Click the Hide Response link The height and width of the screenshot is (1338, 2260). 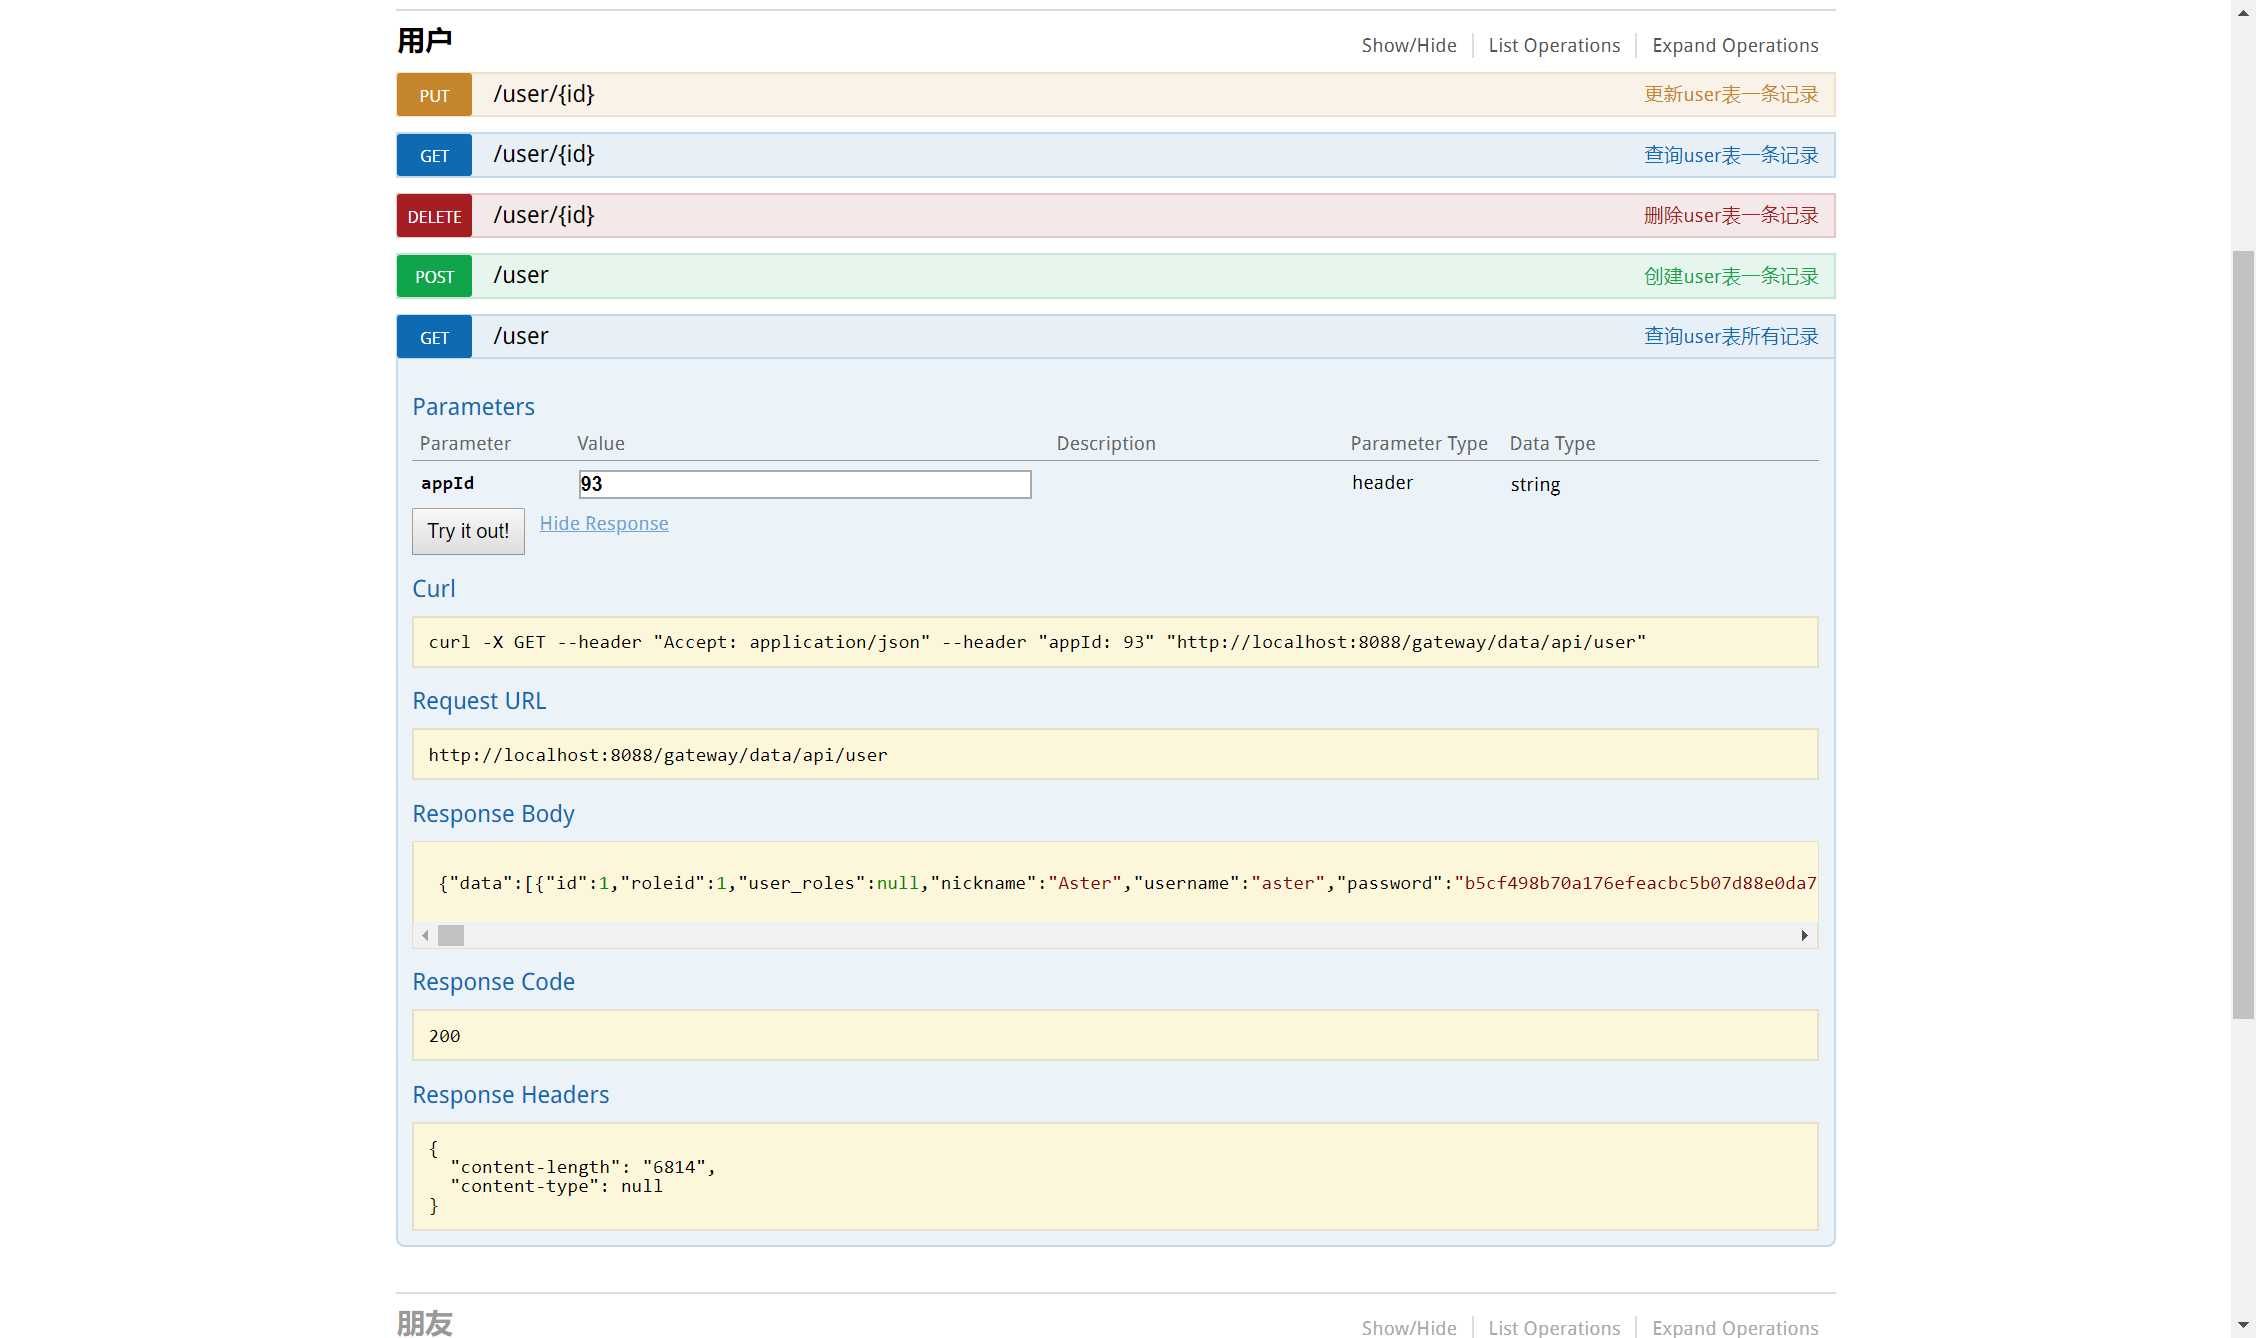tap(604, 523)
